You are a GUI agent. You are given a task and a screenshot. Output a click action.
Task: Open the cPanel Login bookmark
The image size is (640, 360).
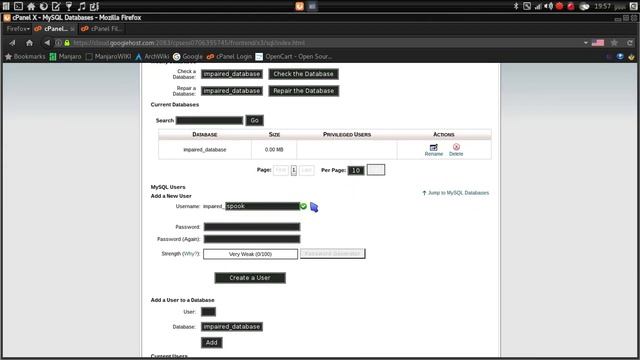pyautogui.click(x=229, y=56)
